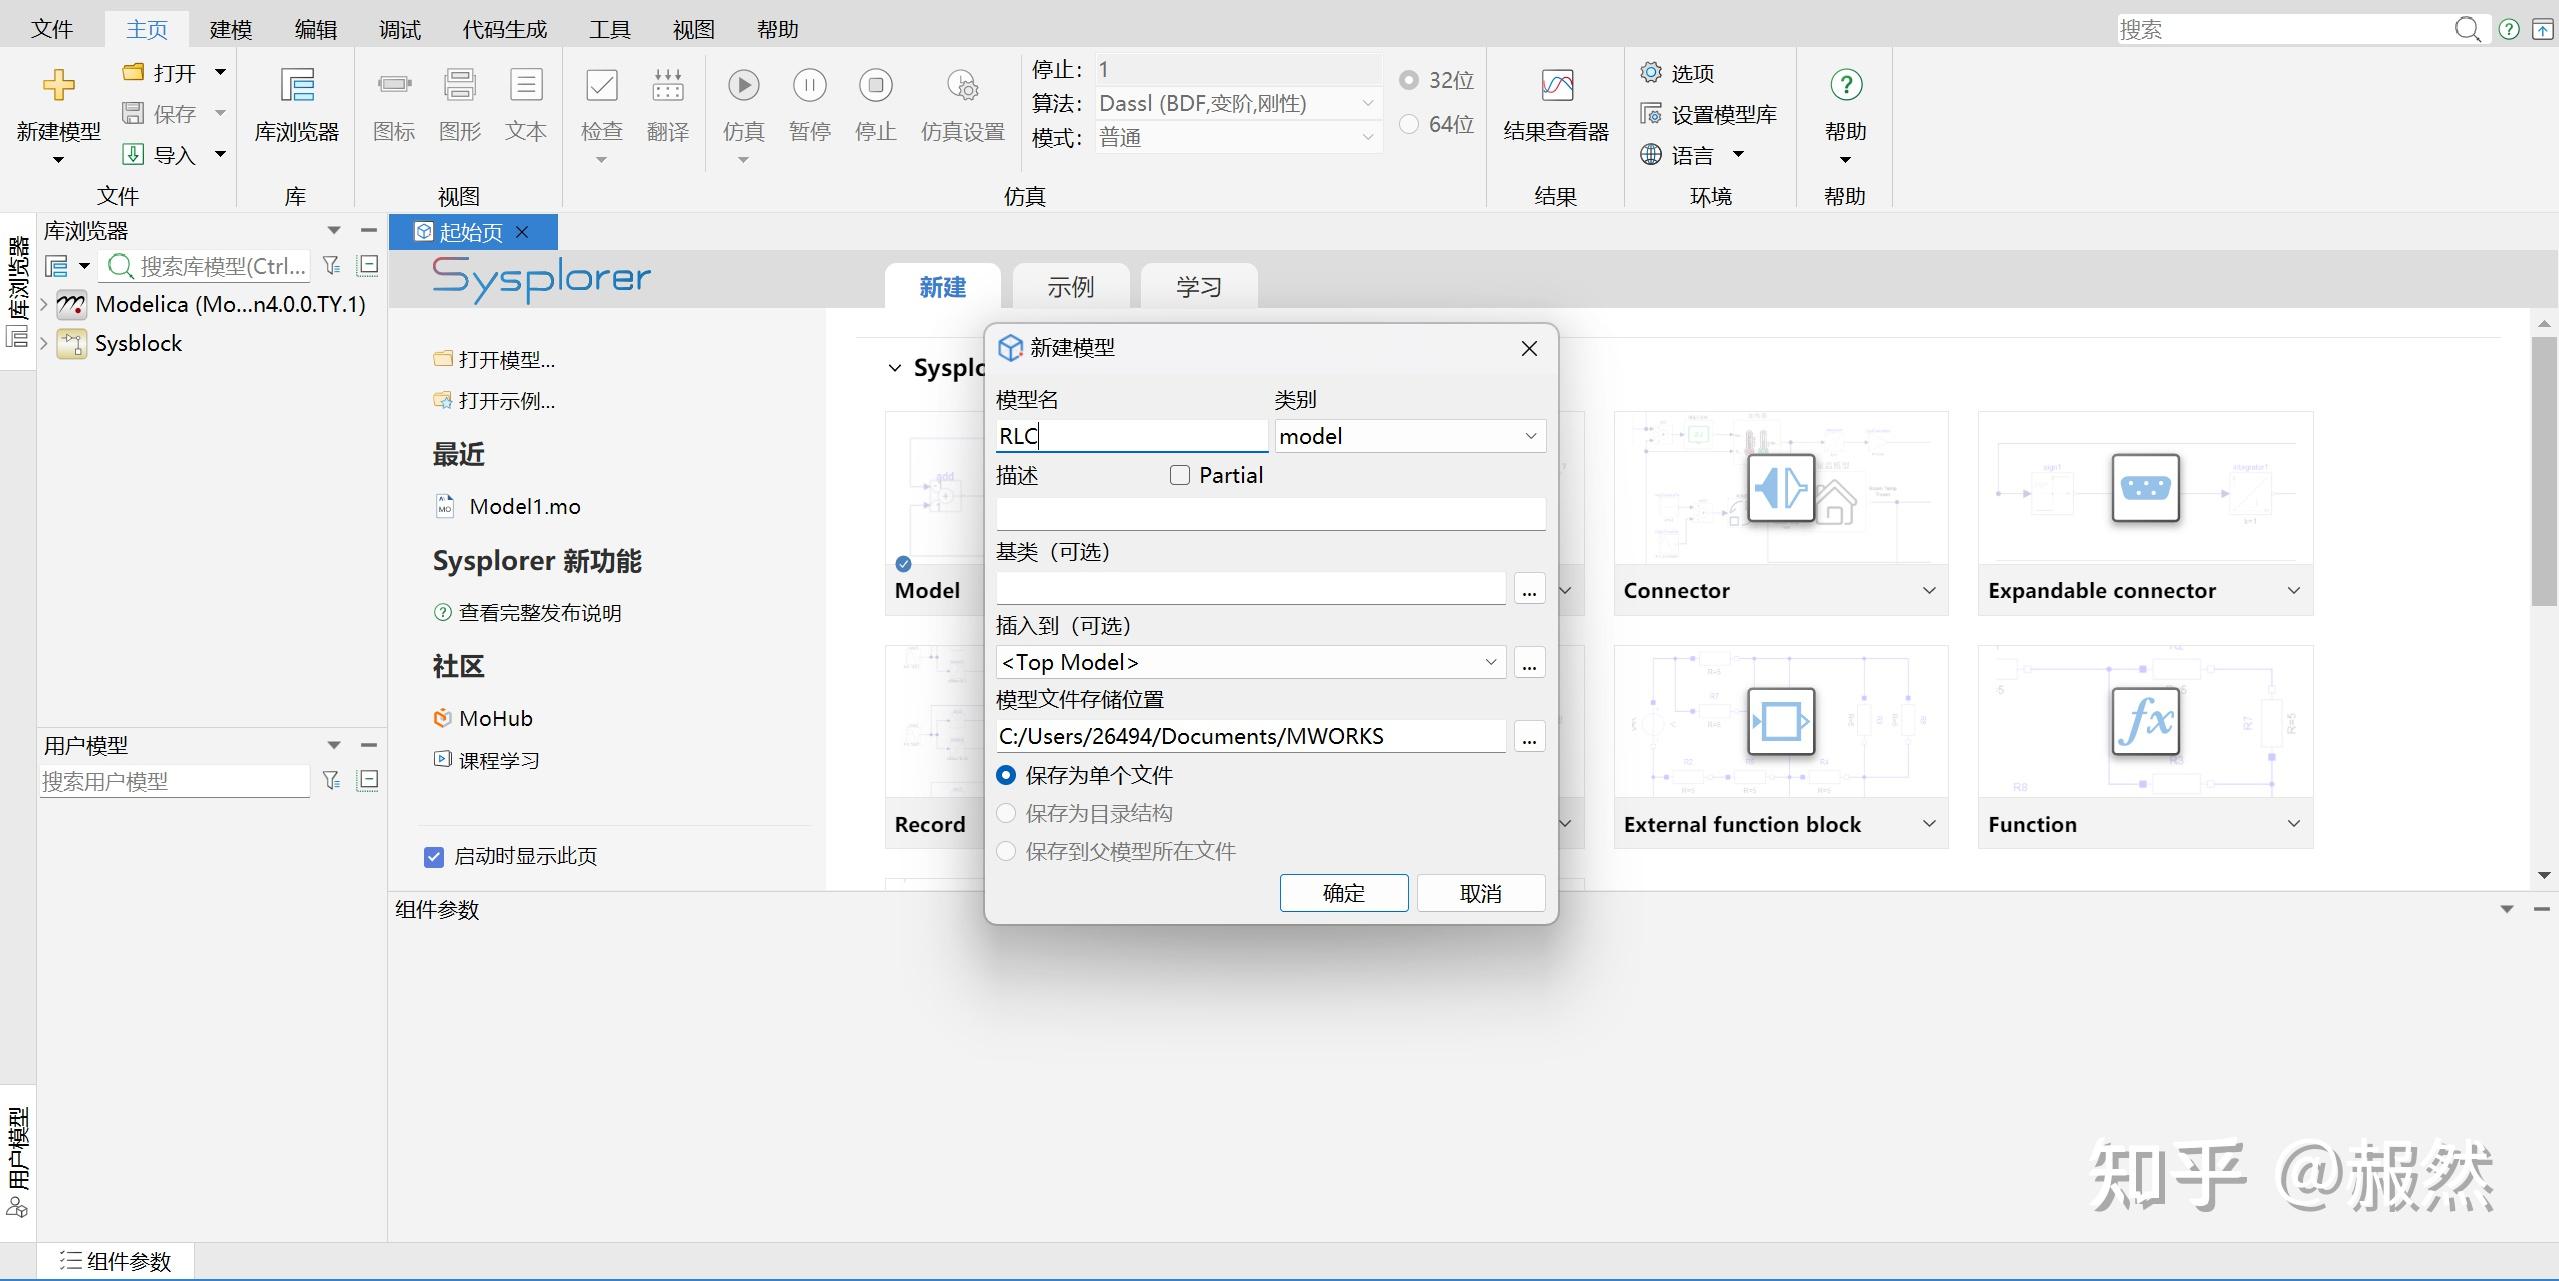
Task: Open the 代码生成 ribbon tab
Action: click(505, 29)
